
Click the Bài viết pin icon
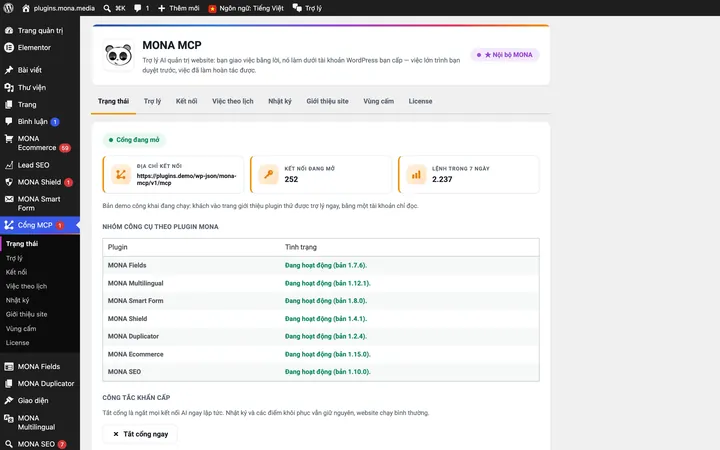click(x=9, y=70)
